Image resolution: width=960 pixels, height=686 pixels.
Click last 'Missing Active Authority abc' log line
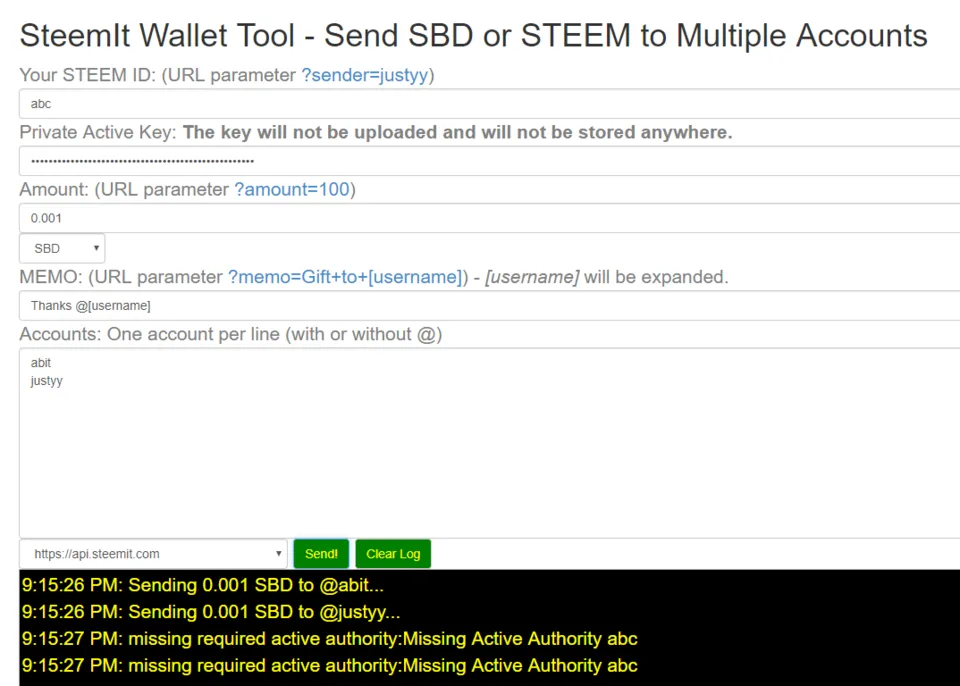click(x=329, y=666)
